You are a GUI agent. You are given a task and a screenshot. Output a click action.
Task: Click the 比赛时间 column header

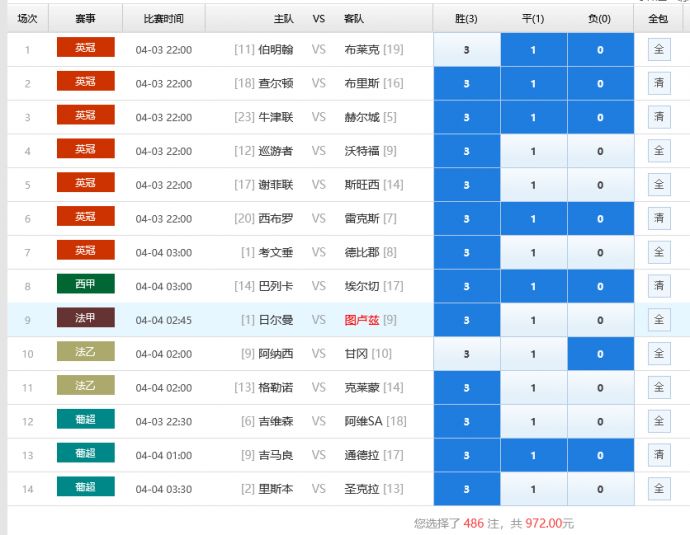[163, 18]
